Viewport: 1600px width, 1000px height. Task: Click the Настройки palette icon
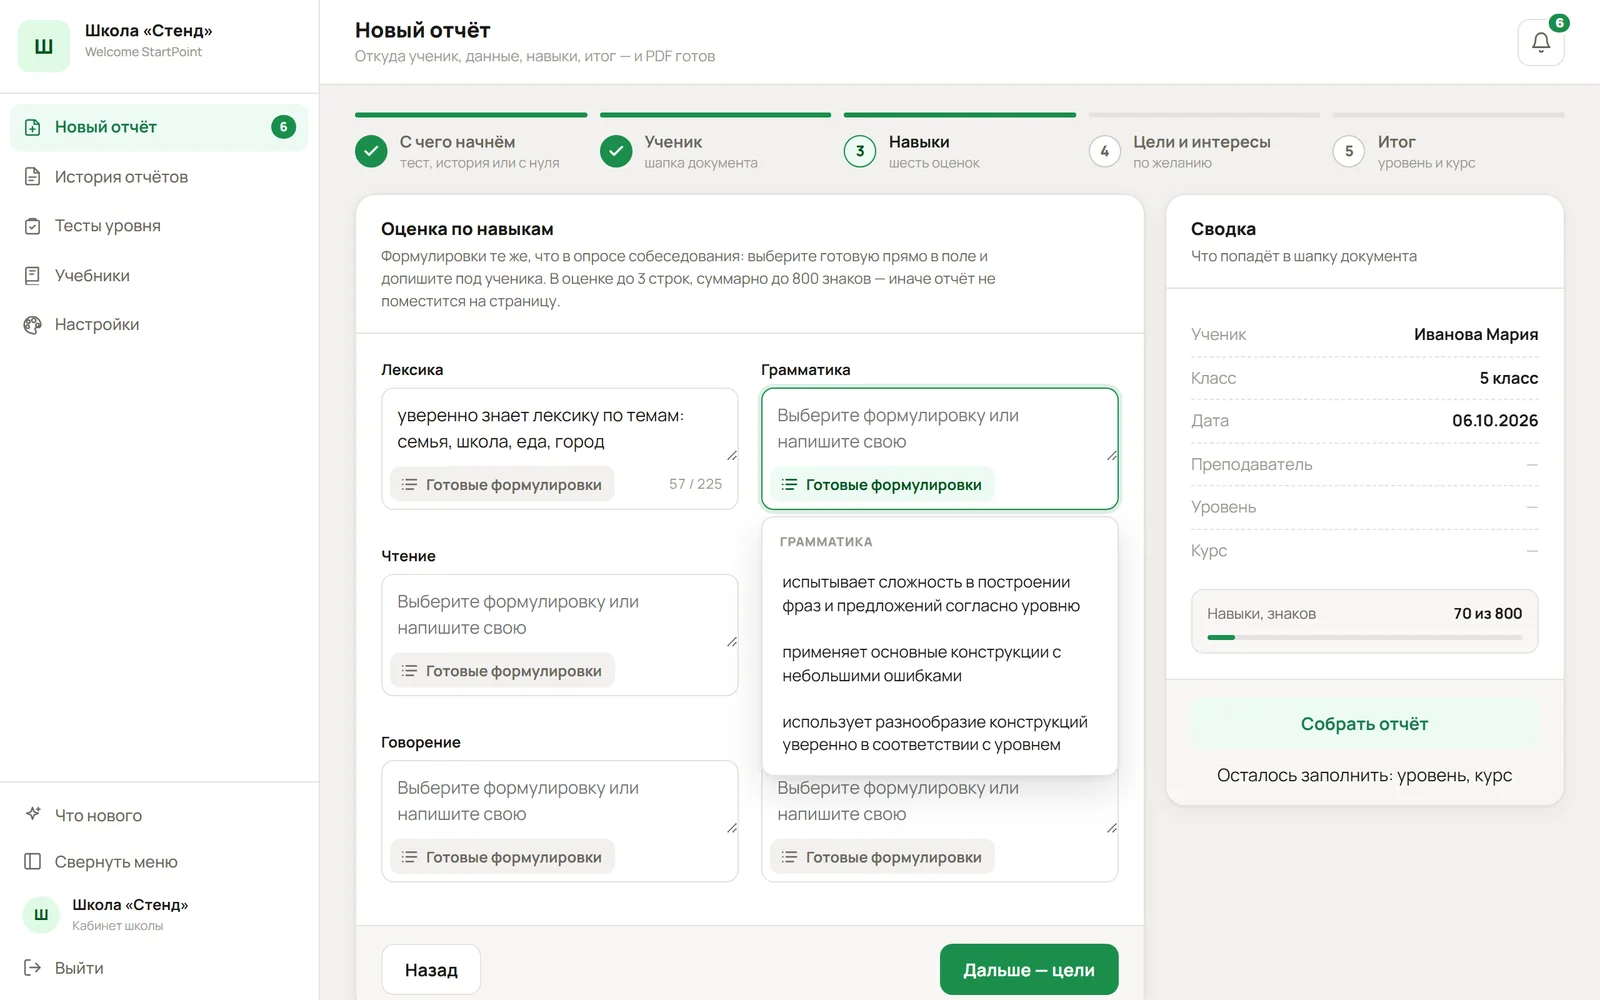33,324
